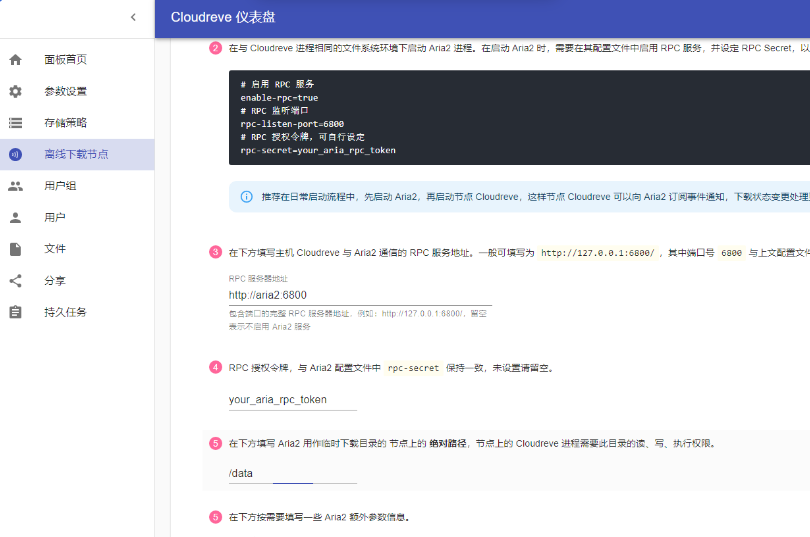The image size is (810, 537).
Task: Click the Cloudreve 仪表盘 header title
Action: click(x=223, y=17)
